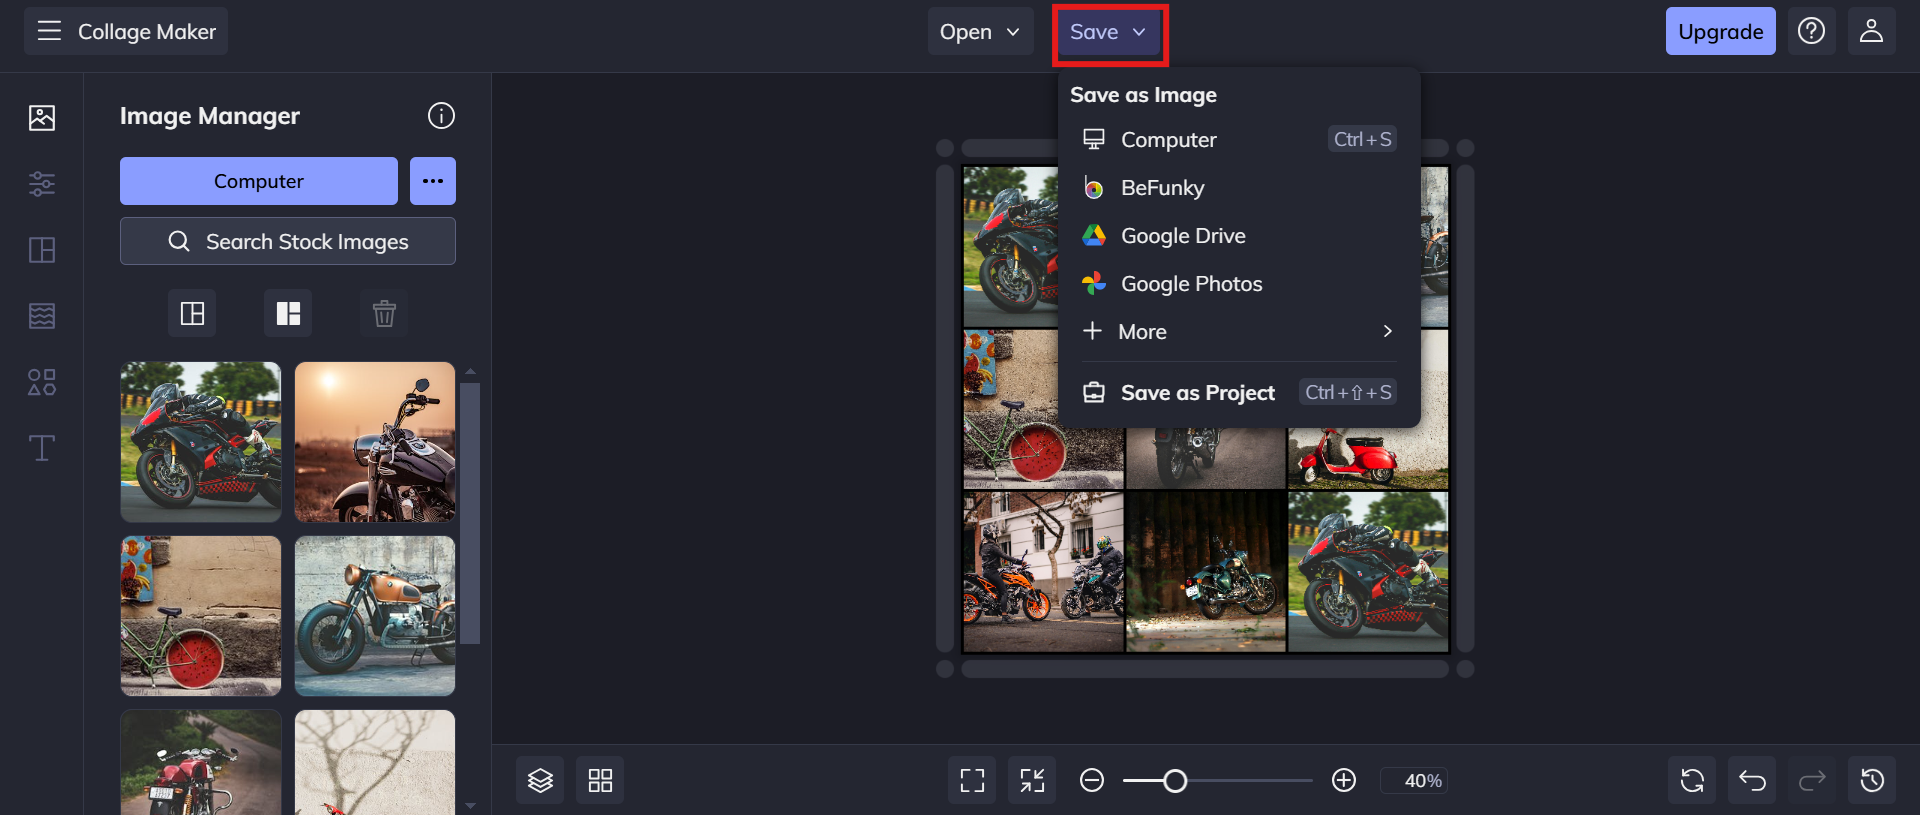This screenshot has height=815, width=1920.
Task: Open the Patterns sidebar tab
Action: [42, 316]
